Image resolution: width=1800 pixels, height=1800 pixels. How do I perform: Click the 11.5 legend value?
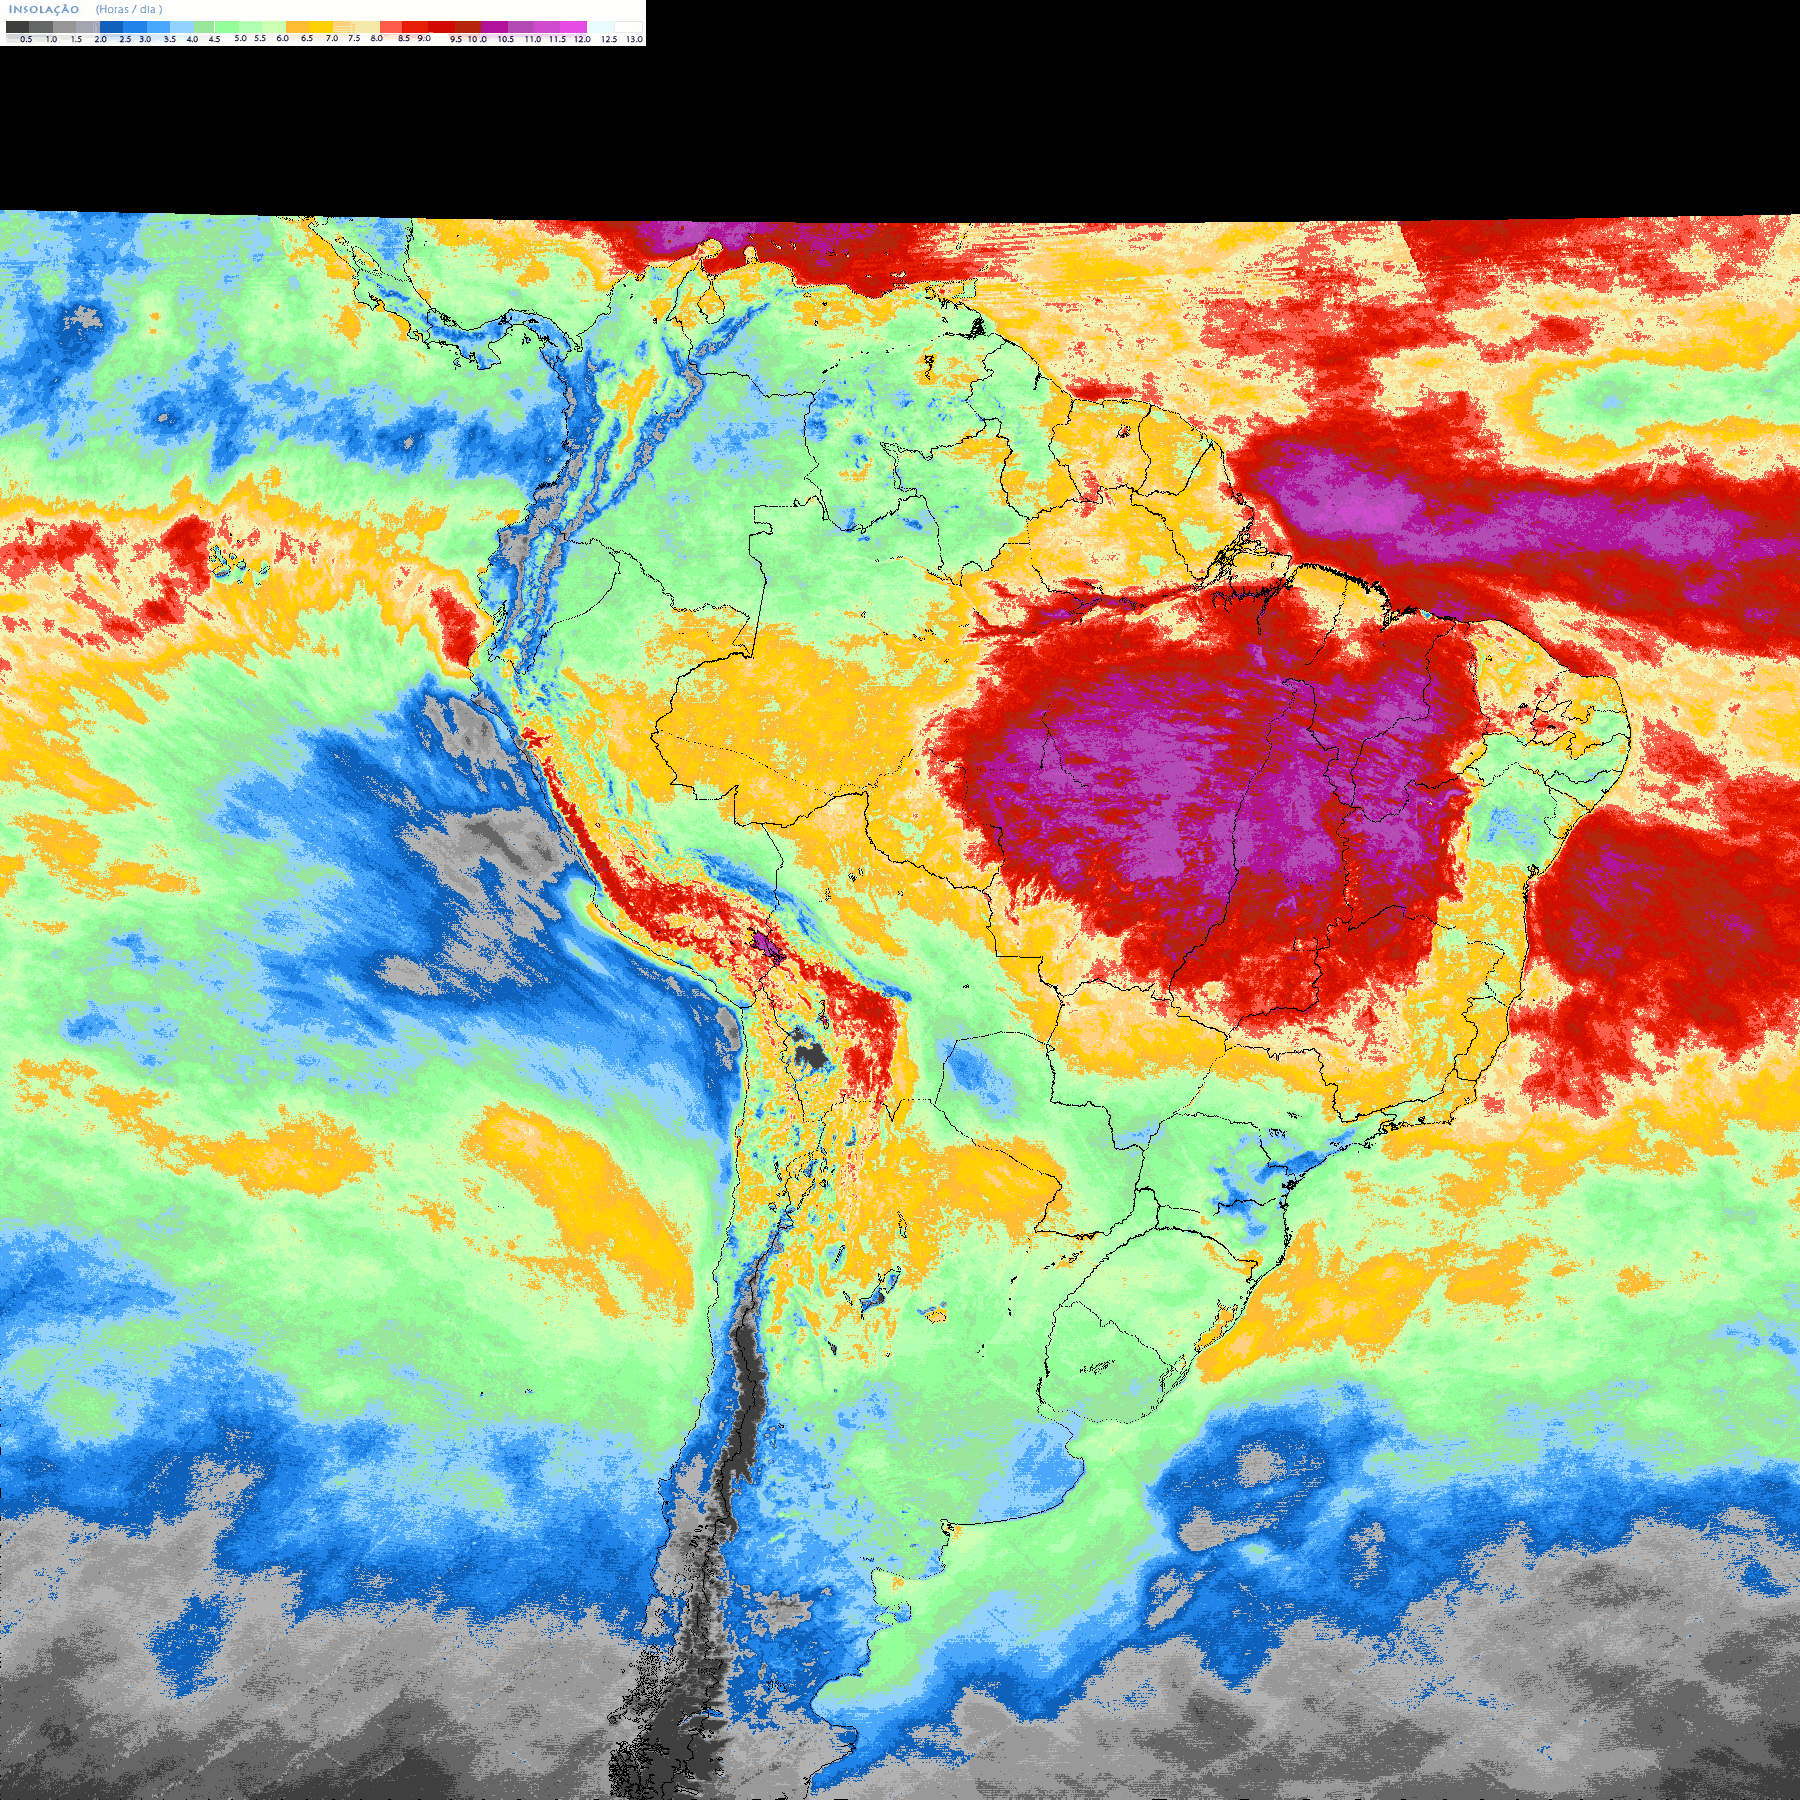coord(557,39)
